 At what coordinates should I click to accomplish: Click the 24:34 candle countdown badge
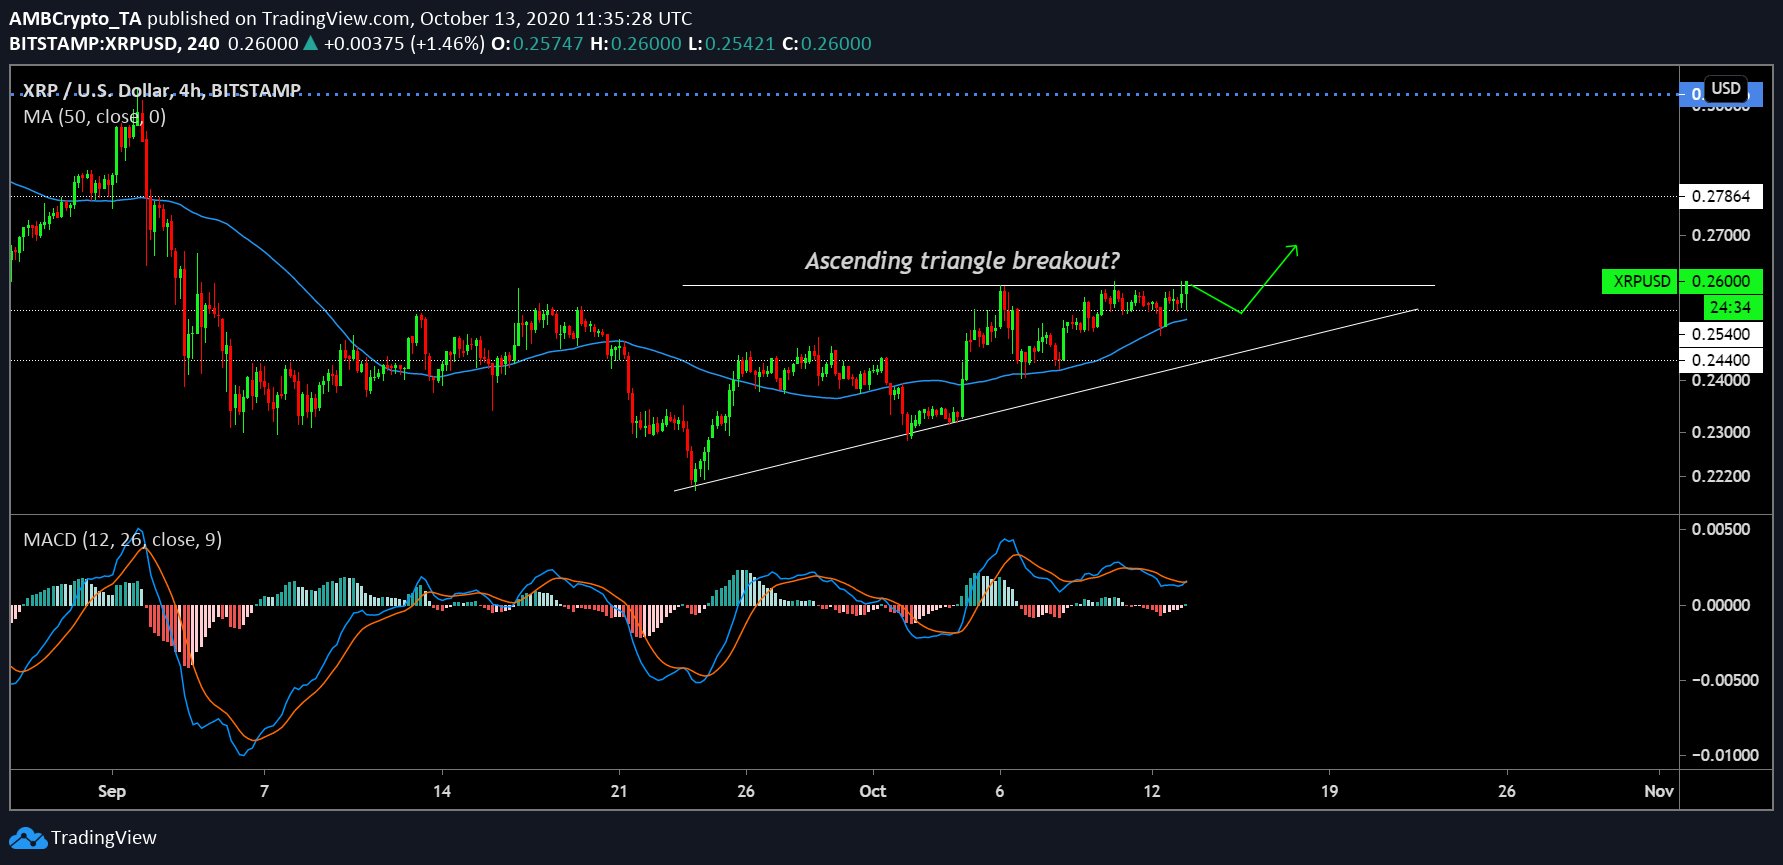1729,307
